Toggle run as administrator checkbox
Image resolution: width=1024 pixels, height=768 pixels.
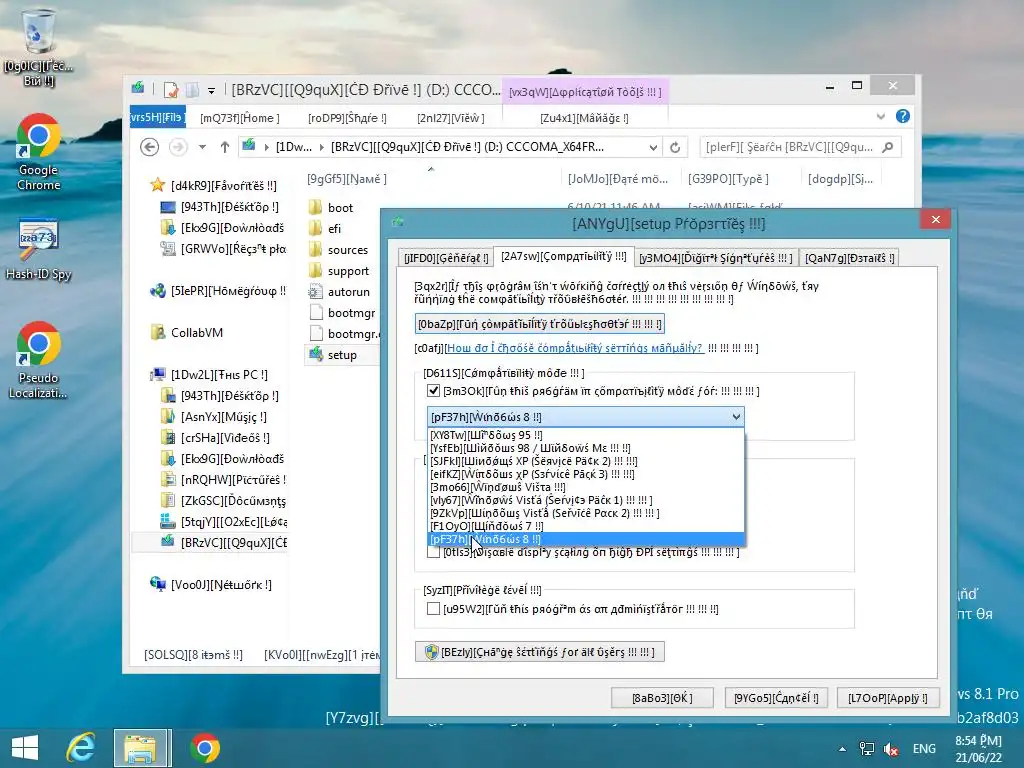click(433, 609)
